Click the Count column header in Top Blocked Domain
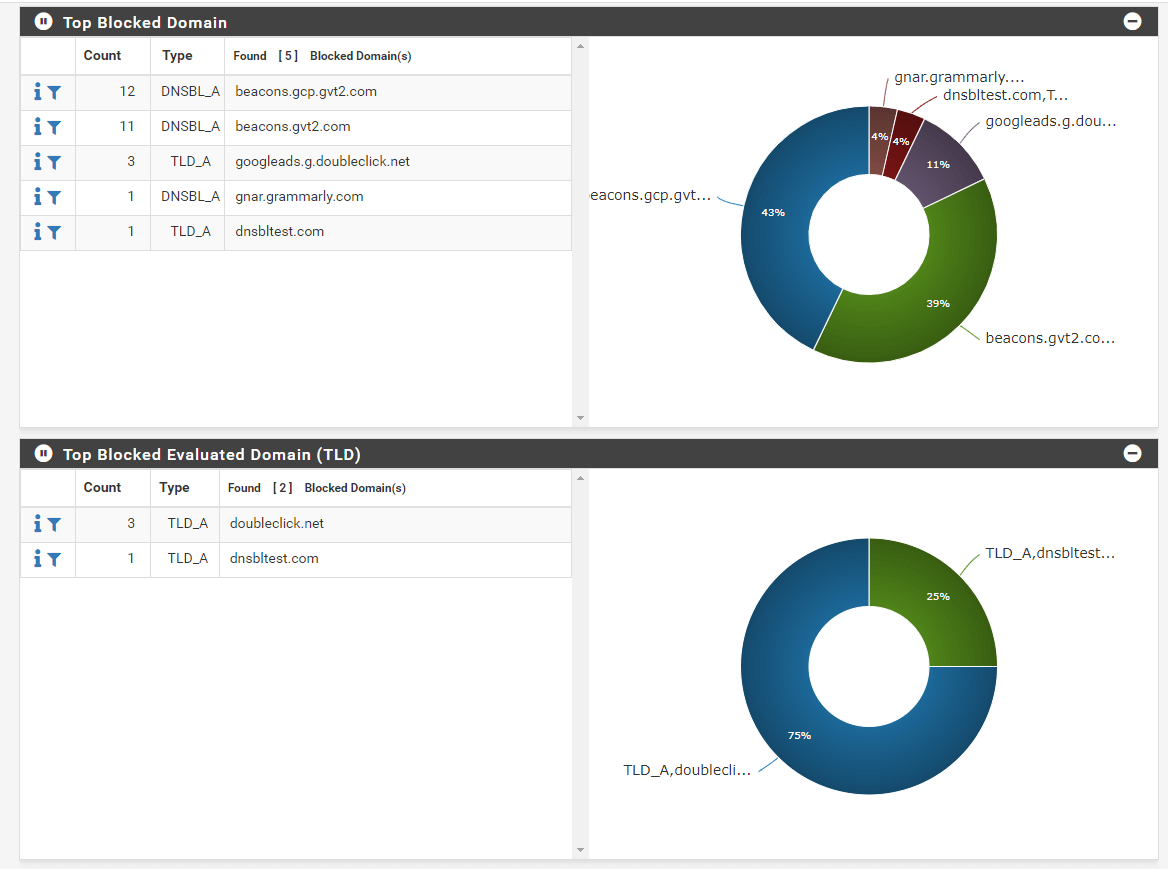 pyautogui.click(x=102, y=56)
